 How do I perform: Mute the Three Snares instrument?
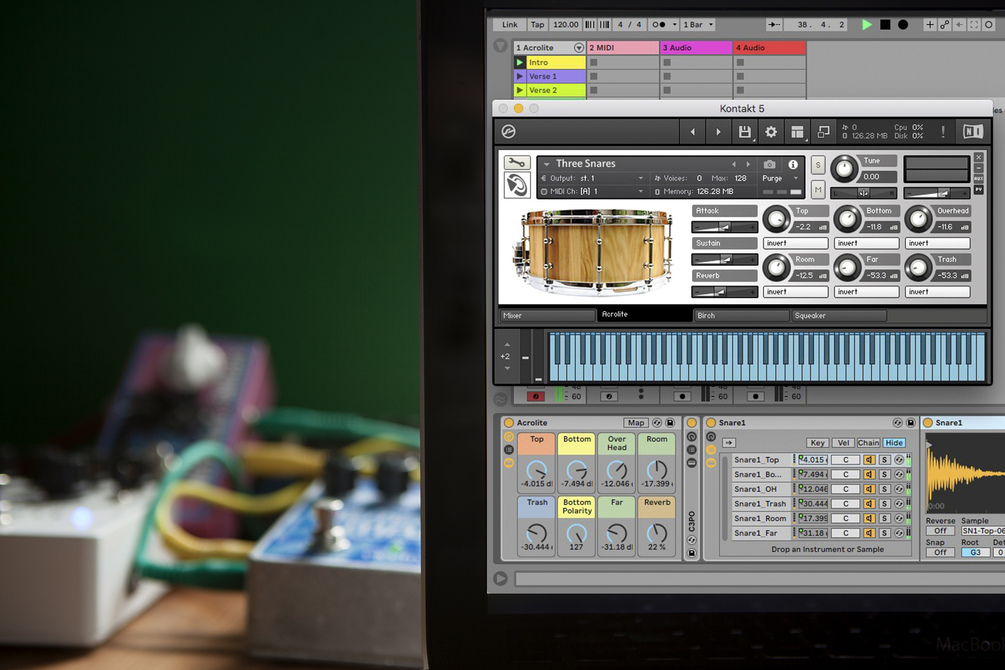pyautogui.click(x=818, y=189)
